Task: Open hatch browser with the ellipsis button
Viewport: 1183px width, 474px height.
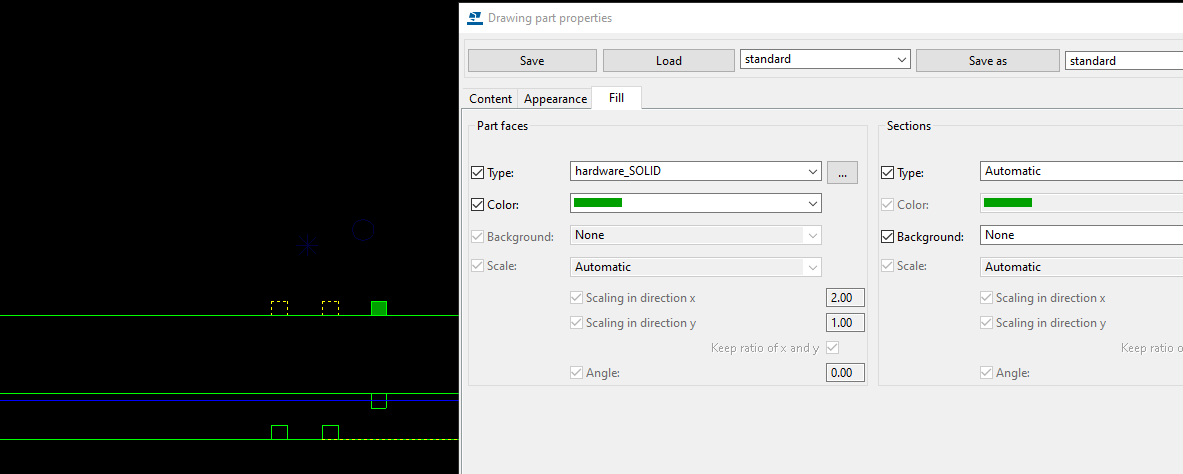Action: pyautogui.click(x=842, y=172)
